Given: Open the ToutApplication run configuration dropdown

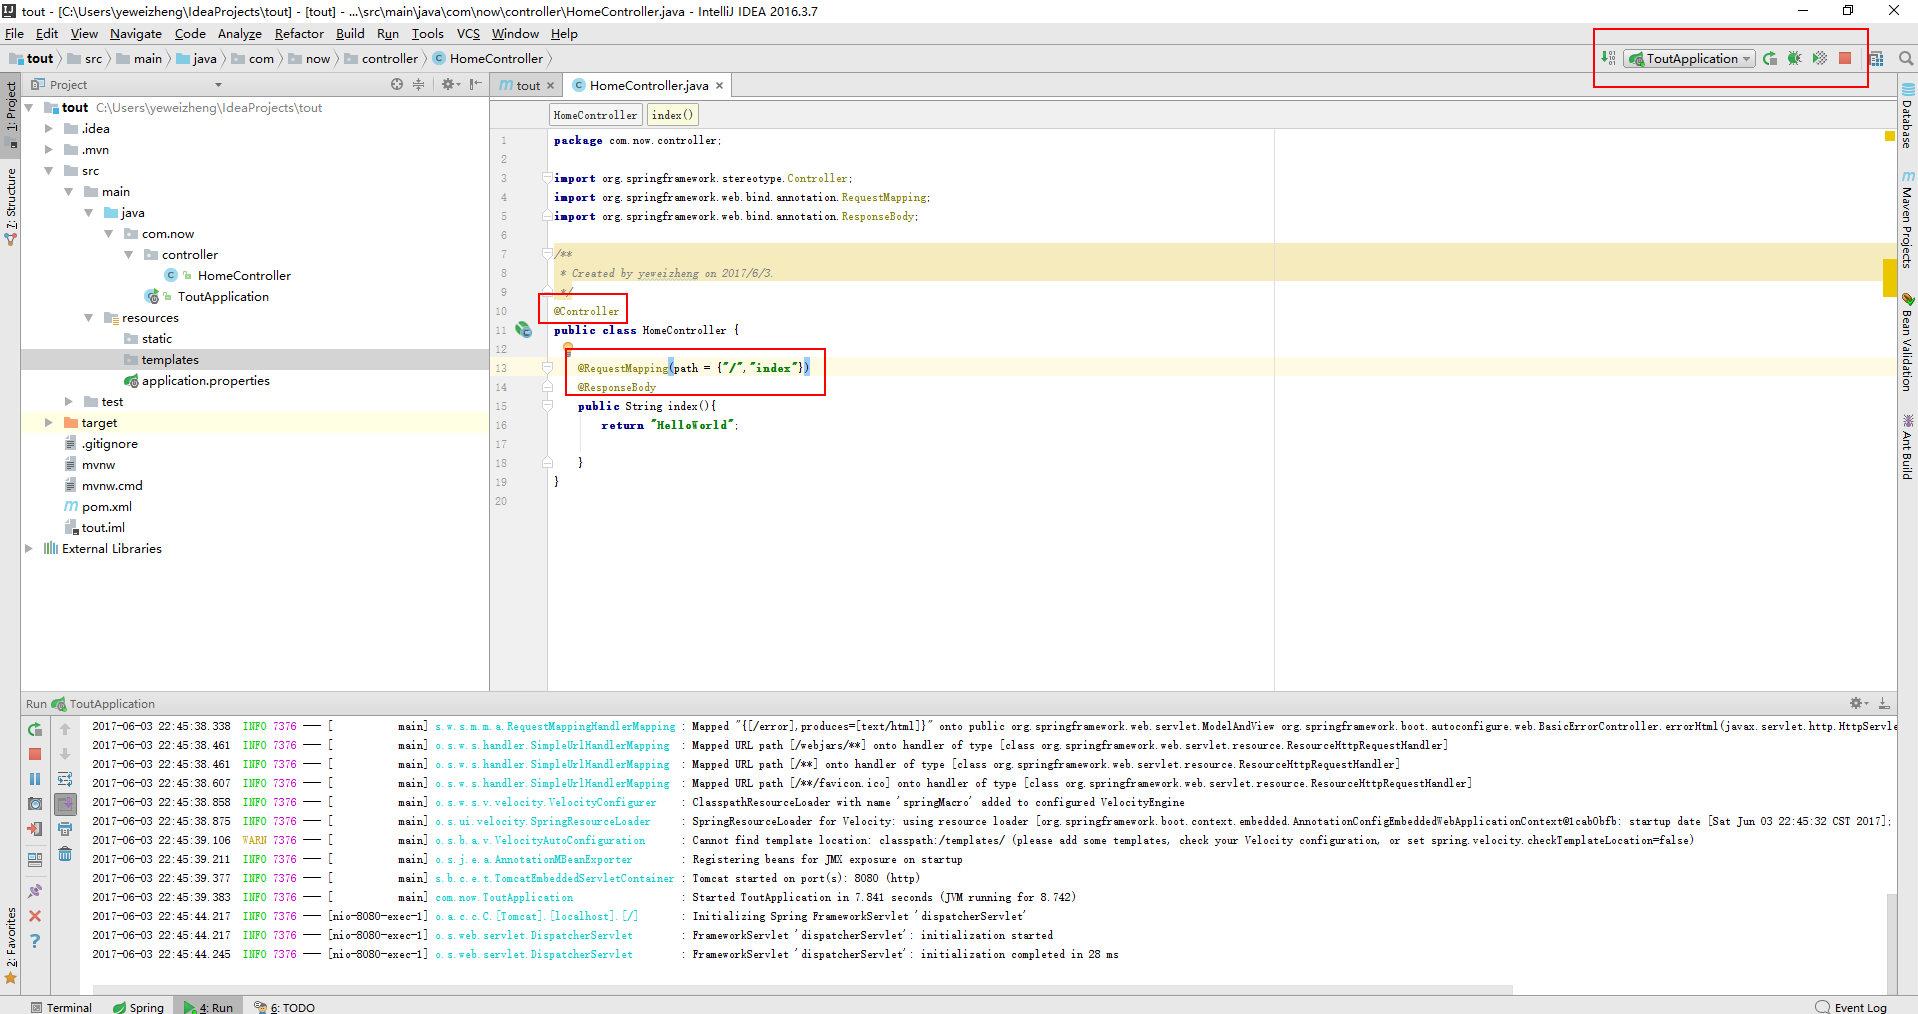Looking at the screenshot, I should click(x=1689, y=58).
